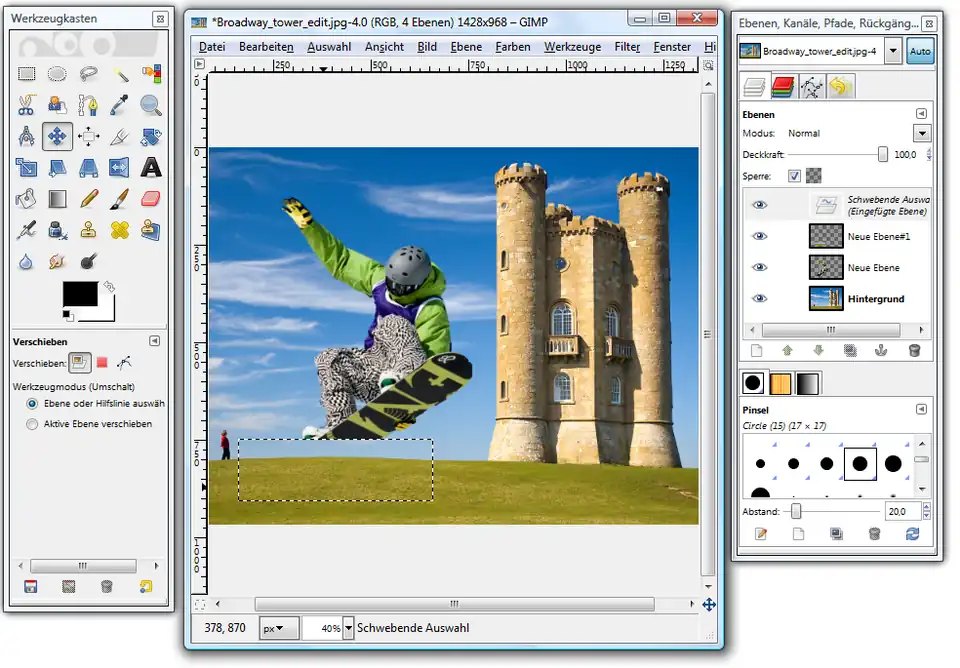Screen dimensions: 960x668
Task: Select the Text tool
Action: 151,167
